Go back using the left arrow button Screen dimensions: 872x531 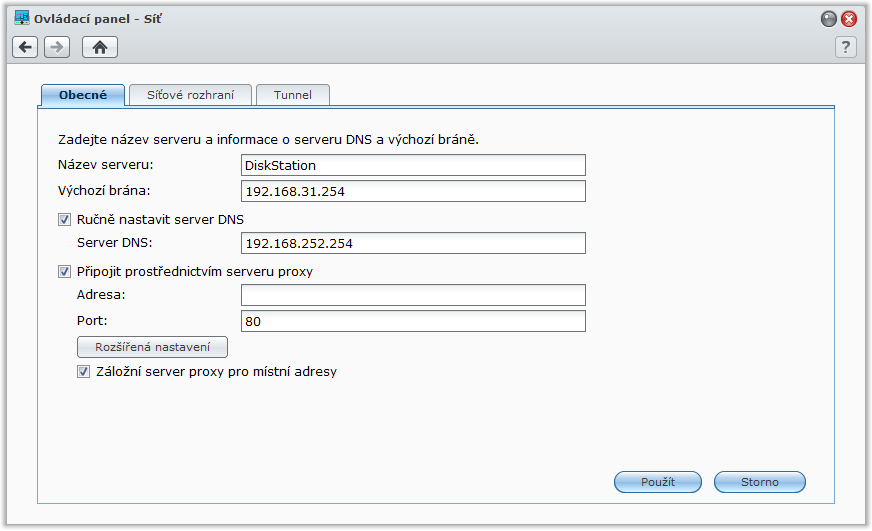pos(25,47)
